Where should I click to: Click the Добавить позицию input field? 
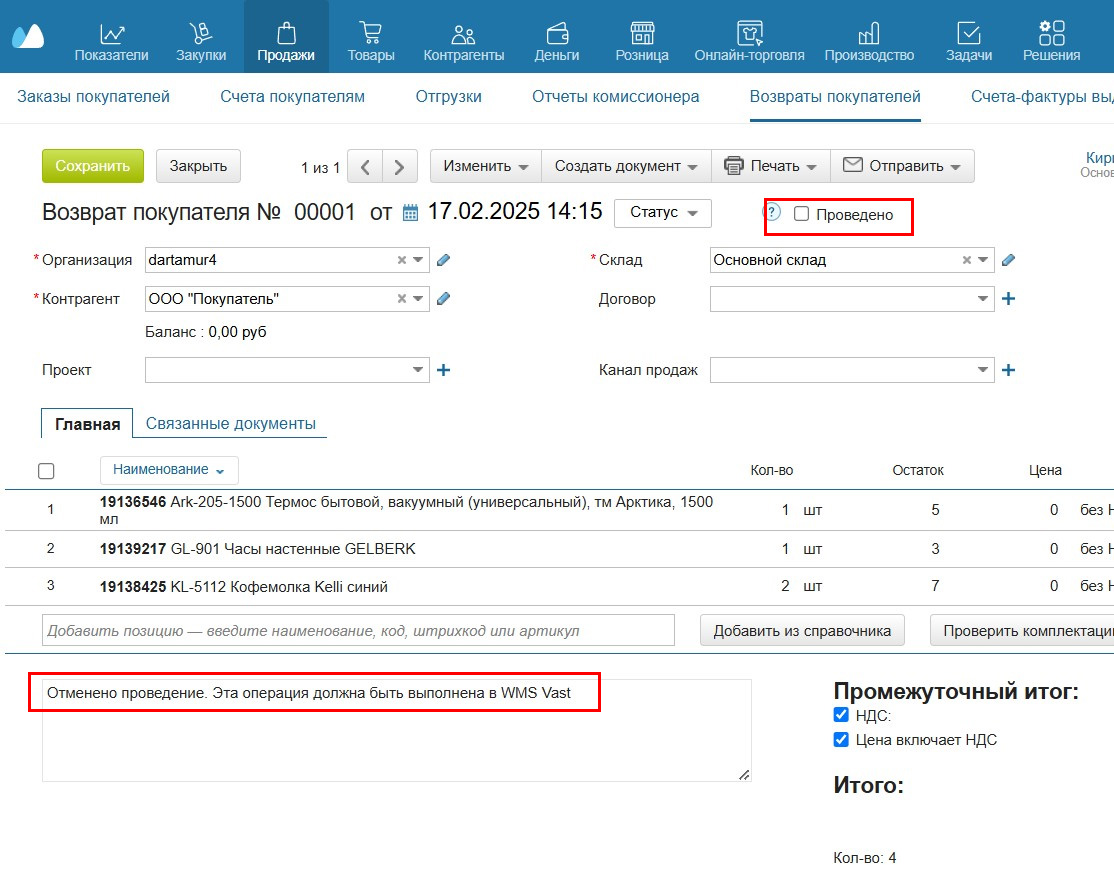tap(358, 631)
